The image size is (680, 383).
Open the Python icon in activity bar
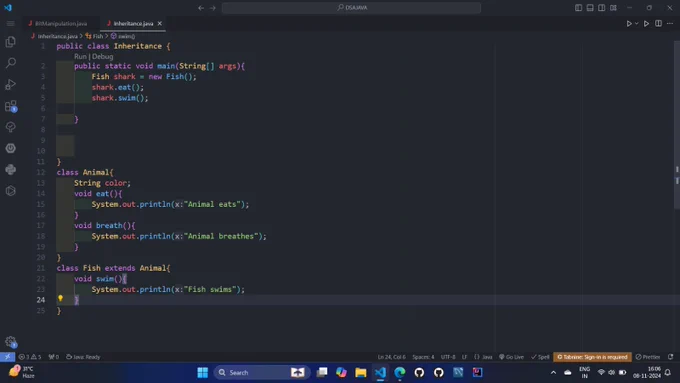point(10,170)
